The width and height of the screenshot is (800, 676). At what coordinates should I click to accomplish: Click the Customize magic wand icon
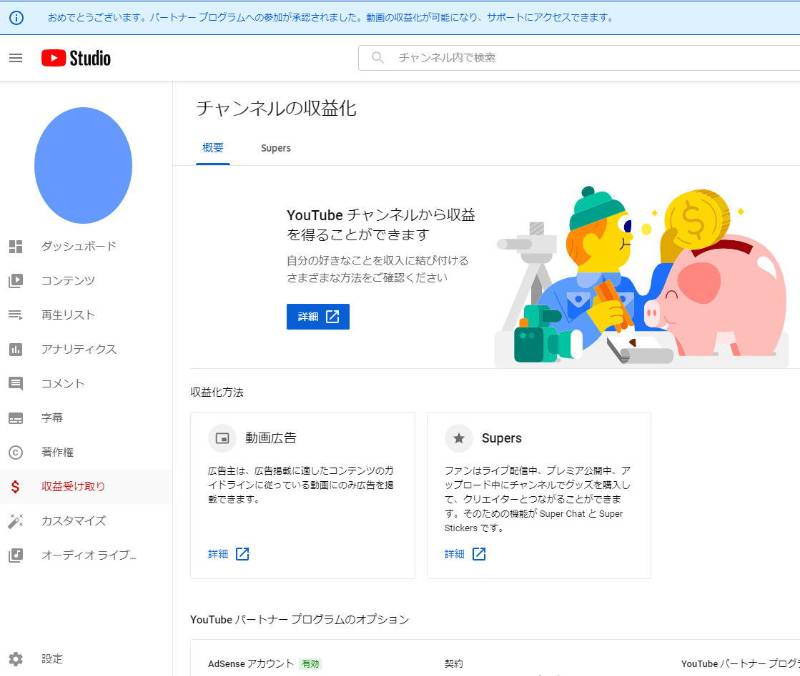pyautogui.click(x=16, y=521)
